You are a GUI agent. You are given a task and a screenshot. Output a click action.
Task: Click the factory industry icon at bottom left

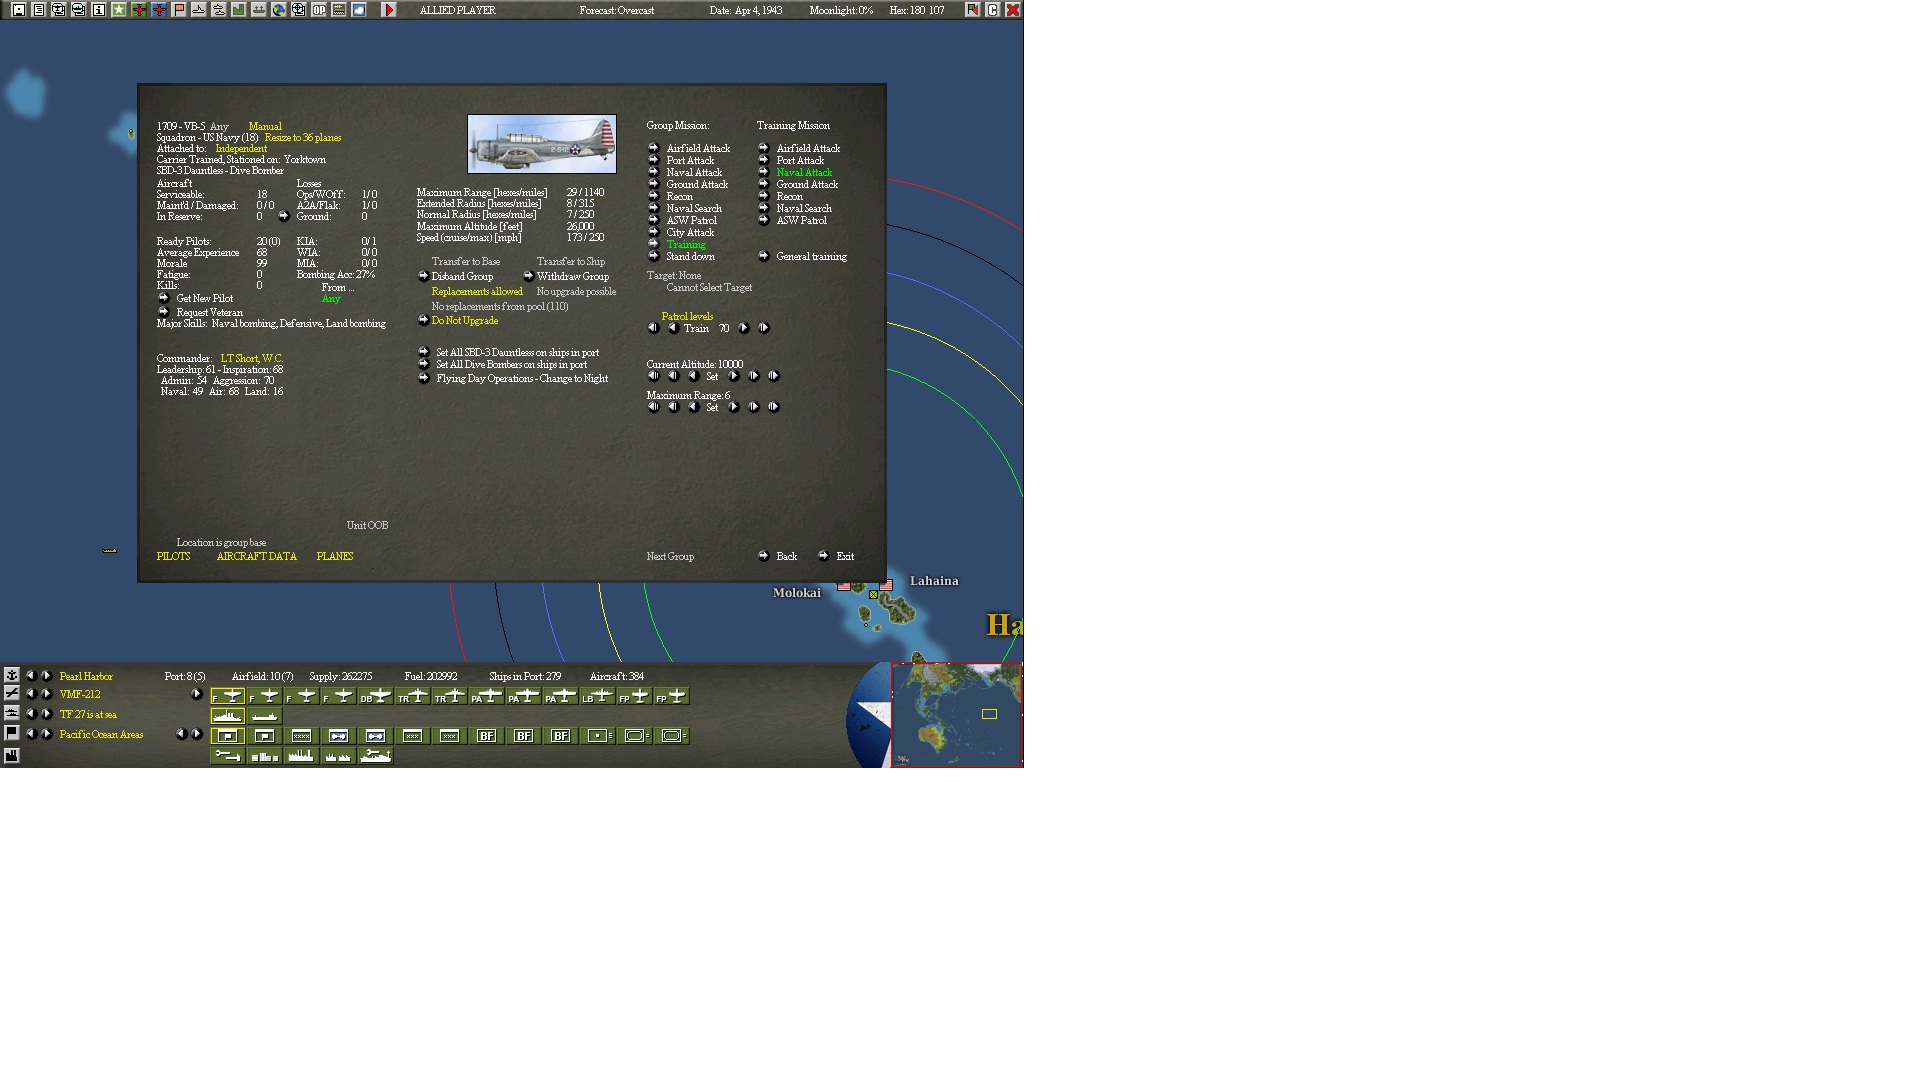[11, 756]
